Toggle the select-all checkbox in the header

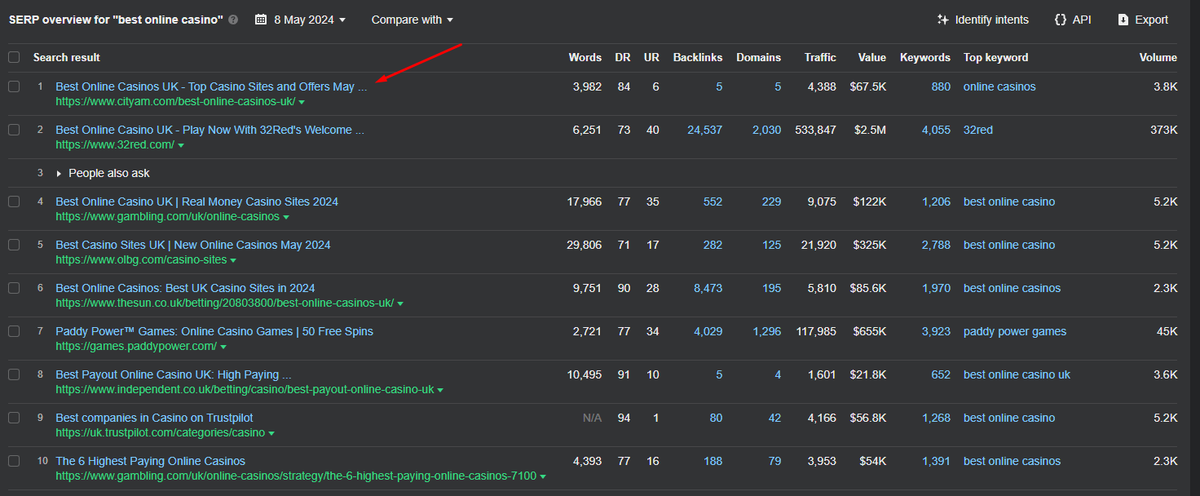pyautogui.click(x=14, y=57)
